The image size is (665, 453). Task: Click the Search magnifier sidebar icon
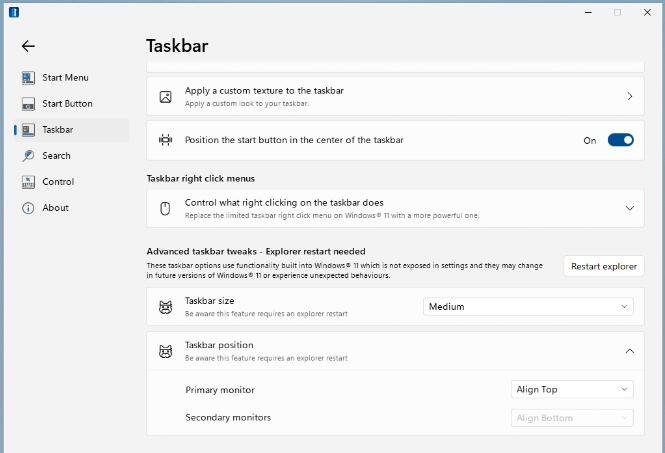(x=28, y=156)
